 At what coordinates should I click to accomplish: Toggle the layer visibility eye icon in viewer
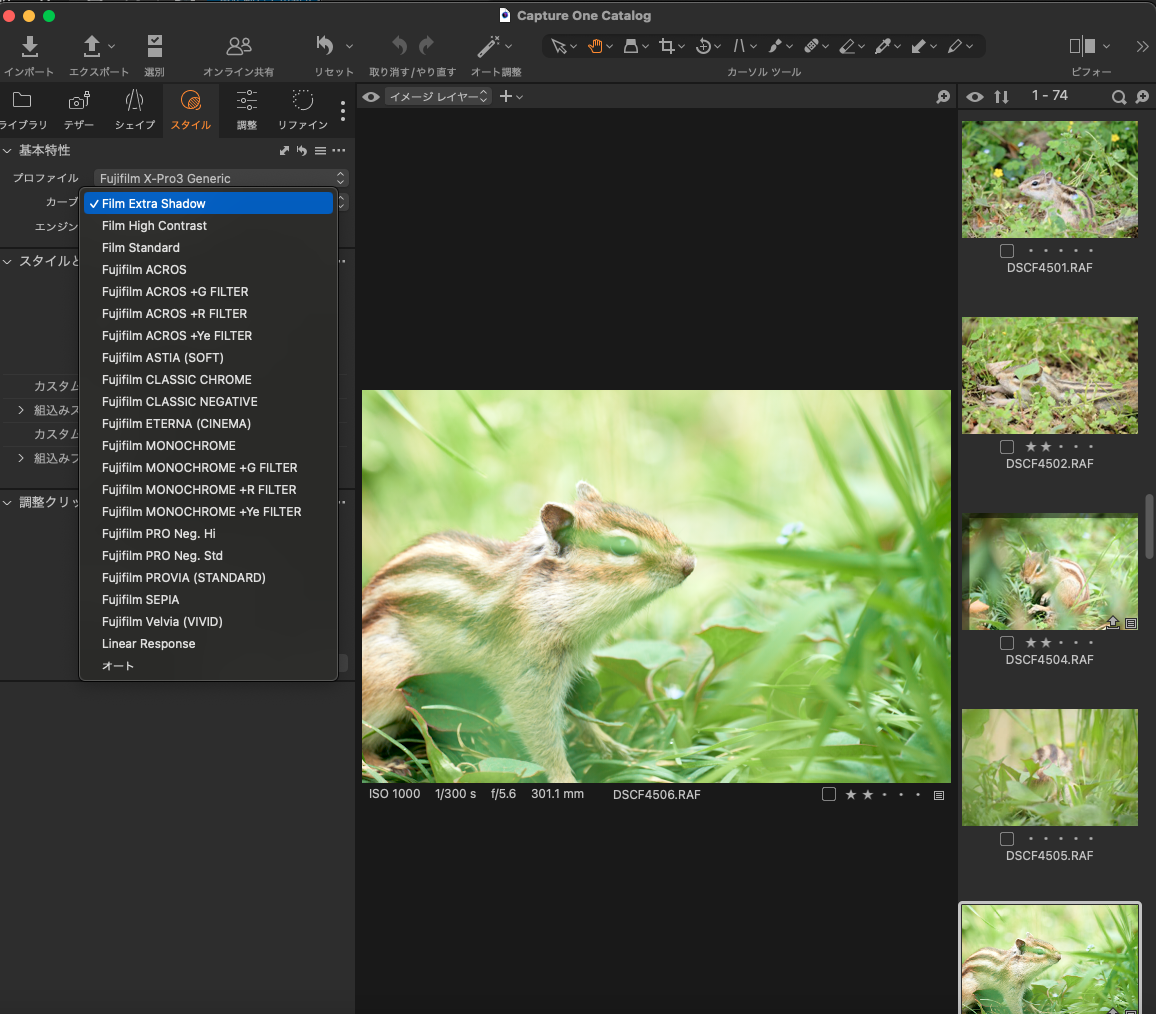371,97
